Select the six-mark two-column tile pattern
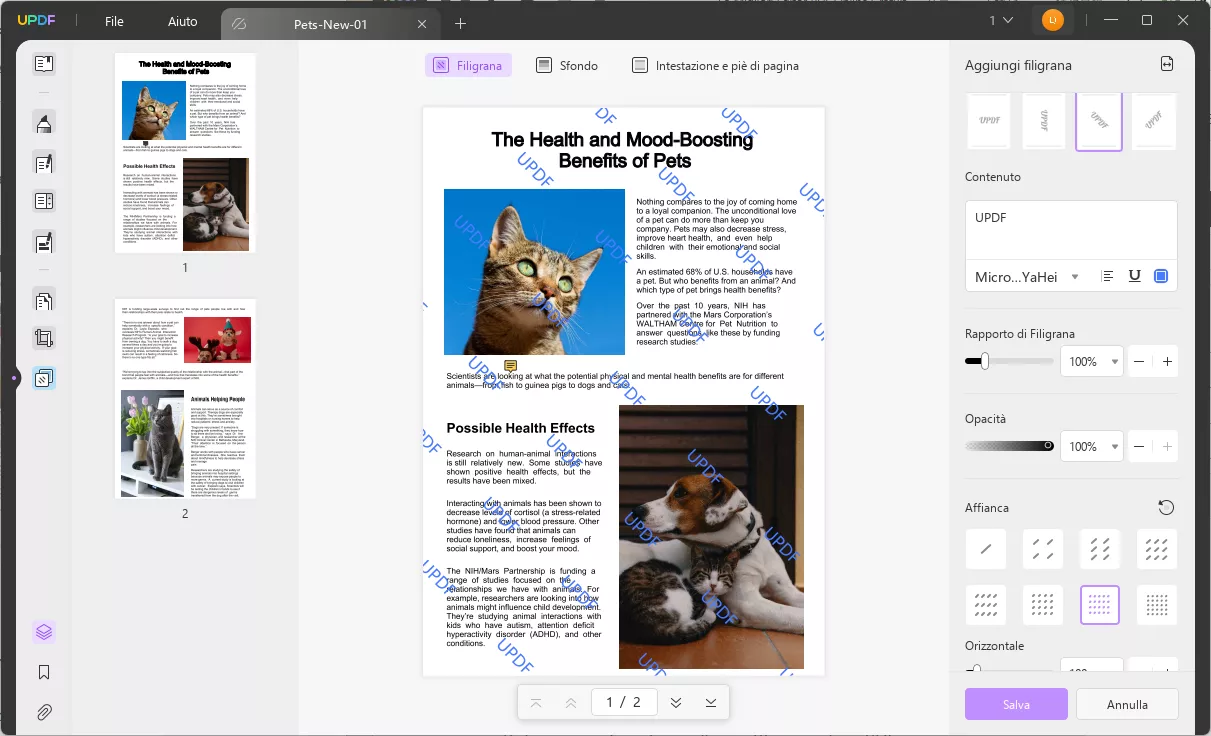Screen dimensions: 1211x736 [x=1100, y=548]
